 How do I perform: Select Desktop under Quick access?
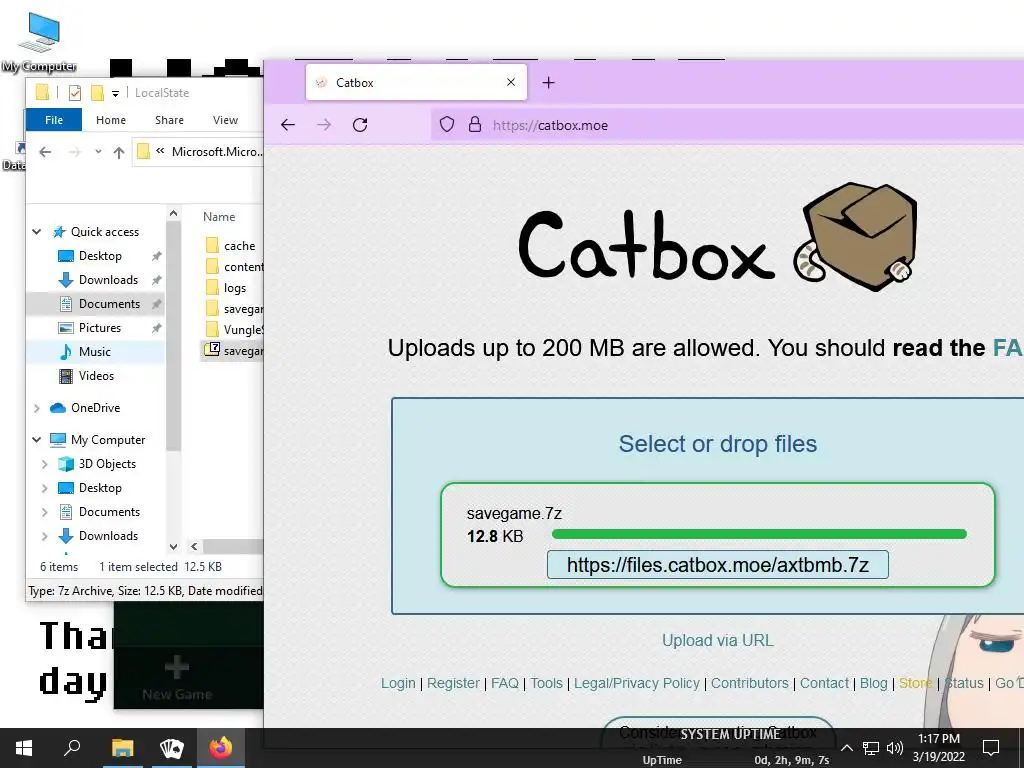pos(100,256)
